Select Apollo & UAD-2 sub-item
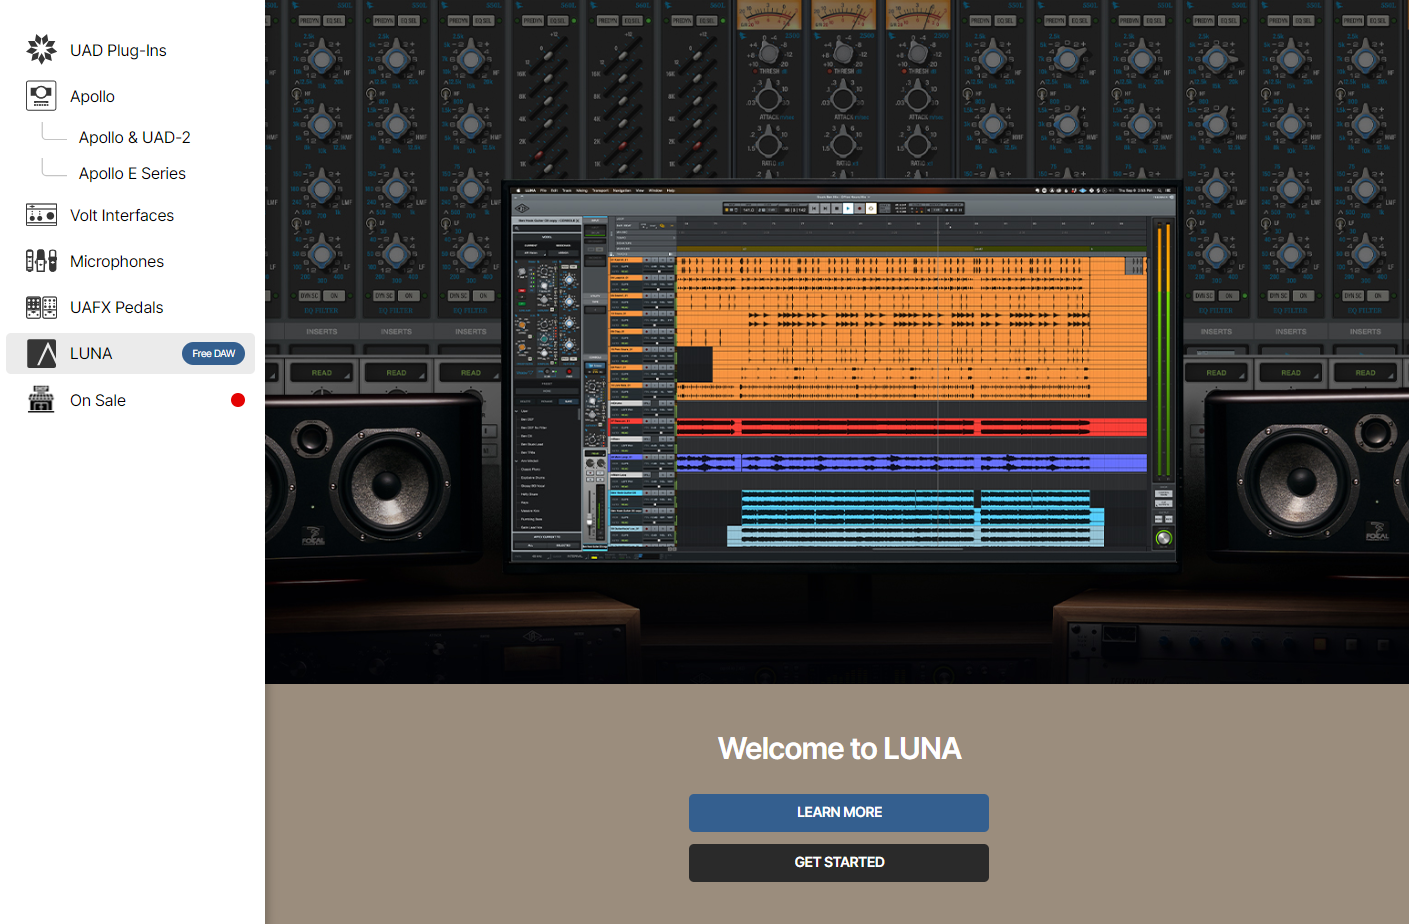Image resolution: width=1409 pixels, height=924 pixels. tap(135, 137)
